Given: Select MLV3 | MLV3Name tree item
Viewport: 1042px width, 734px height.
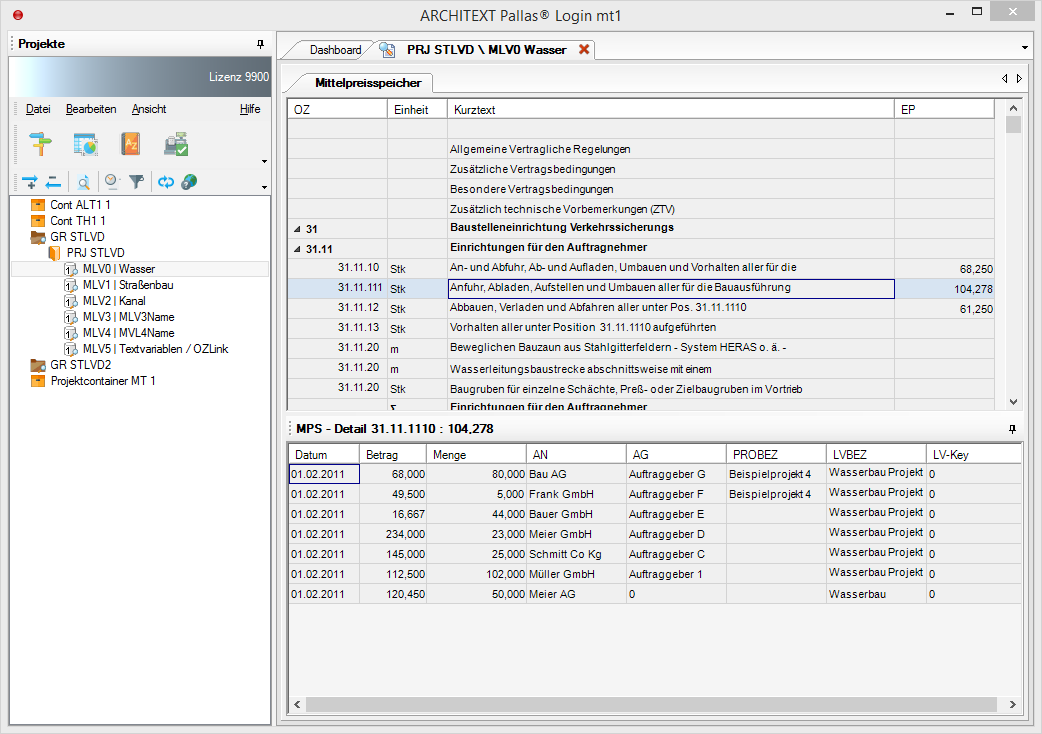Looking at the screenshot, I should (128, 317).
